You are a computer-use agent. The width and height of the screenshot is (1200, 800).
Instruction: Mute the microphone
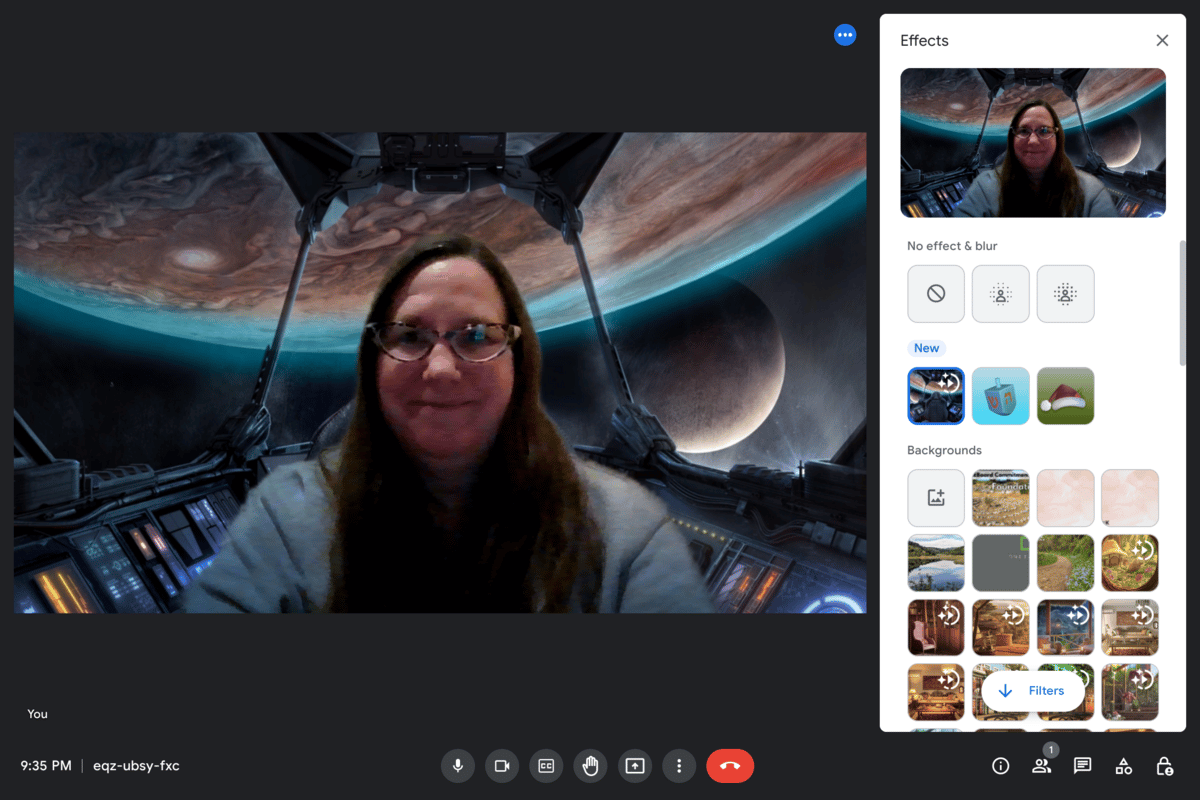point(458,766)
